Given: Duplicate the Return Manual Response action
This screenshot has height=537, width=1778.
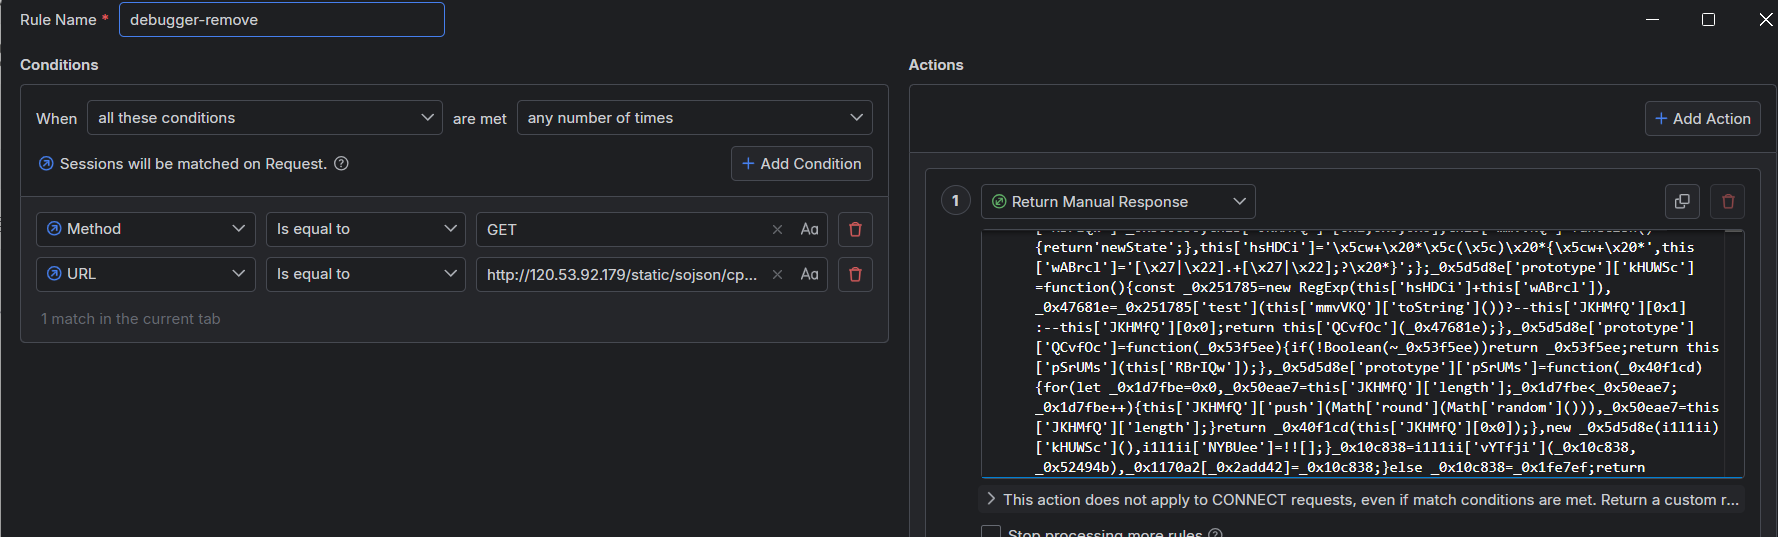Looking at the screenshot, I should (x=1682, y=202).
